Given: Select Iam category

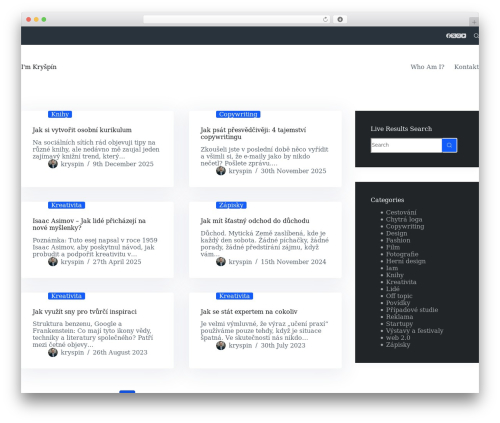Looking at the screenshot, I should pos(392,268).
